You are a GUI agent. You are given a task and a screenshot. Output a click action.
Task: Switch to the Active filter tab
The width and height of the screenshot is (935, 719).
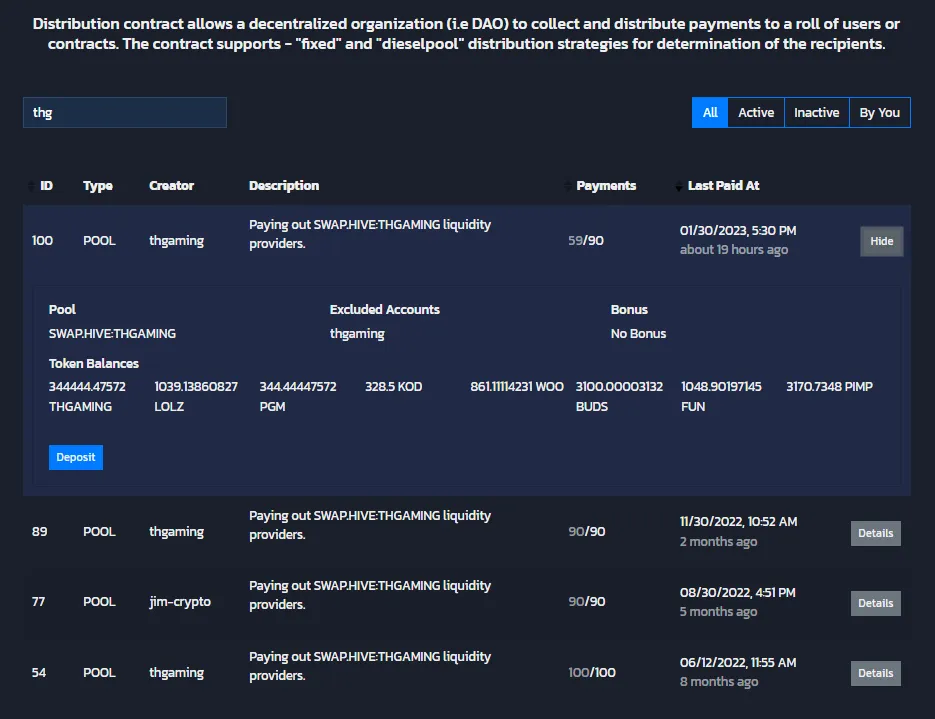pos(756,113)
